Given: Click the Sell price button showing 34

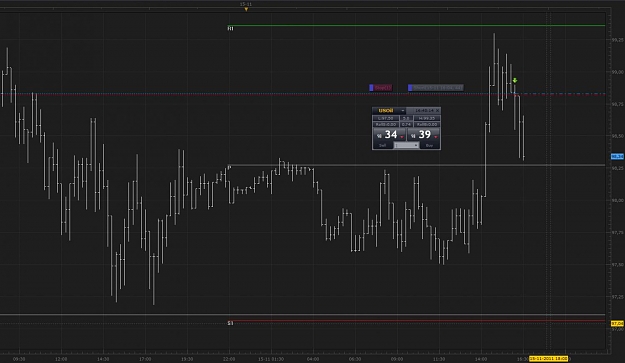Looking at the screenshot, I should point(389,135).
